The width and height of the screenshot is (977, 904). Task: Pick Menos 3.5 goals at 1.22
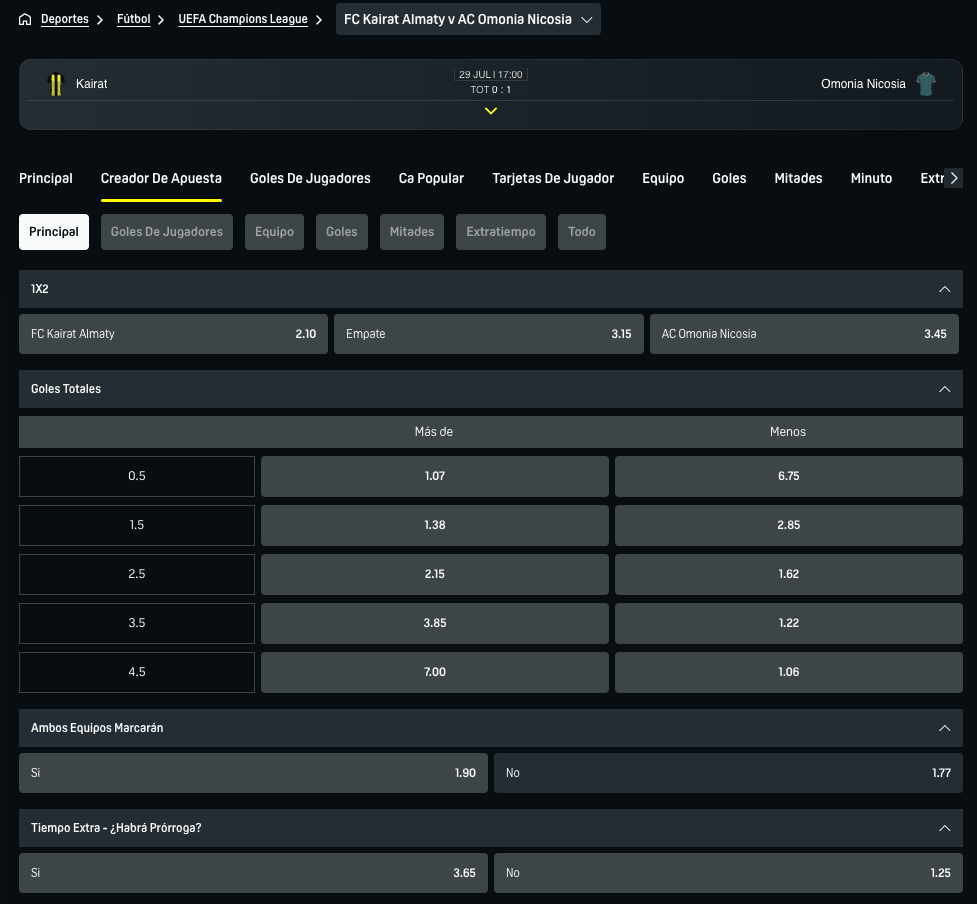tap(789, 623)
